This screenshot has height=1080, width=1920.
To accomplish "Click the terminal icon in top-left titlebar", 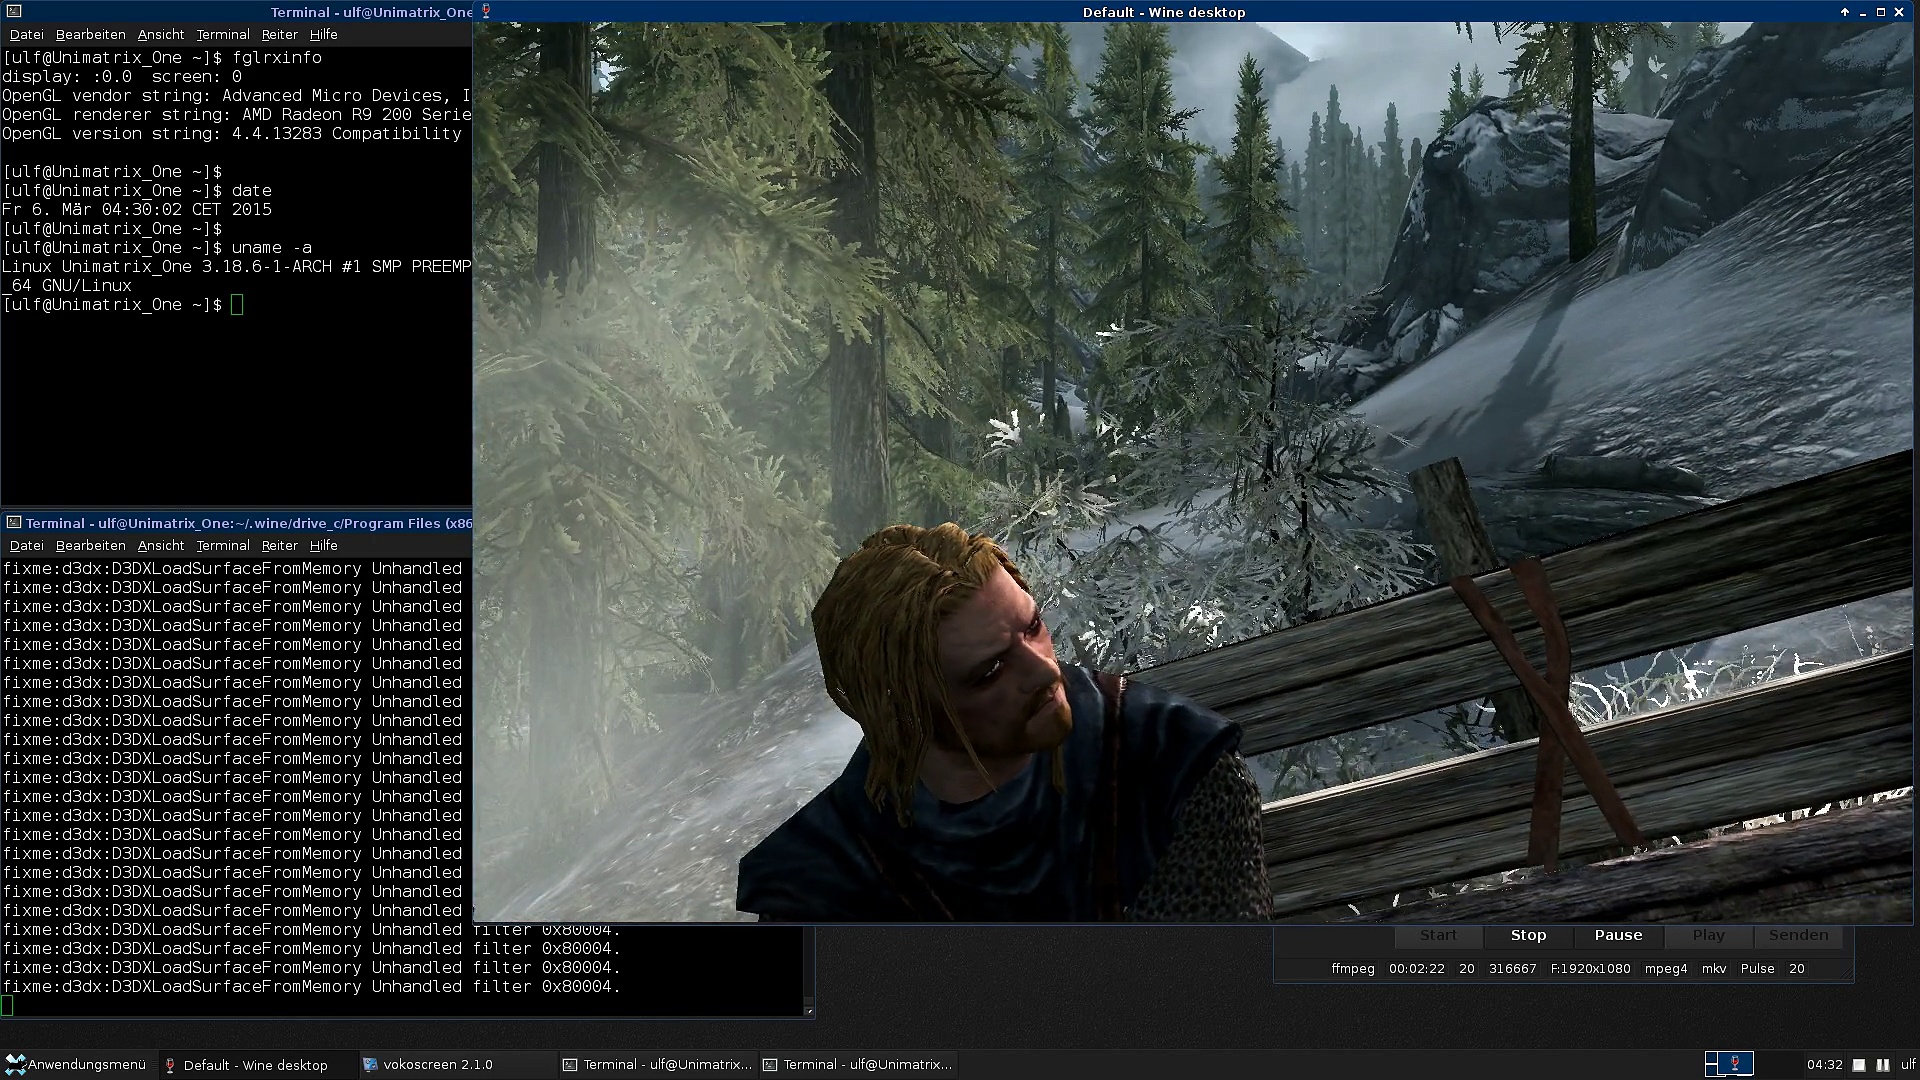I will click(x=13, y=12).
